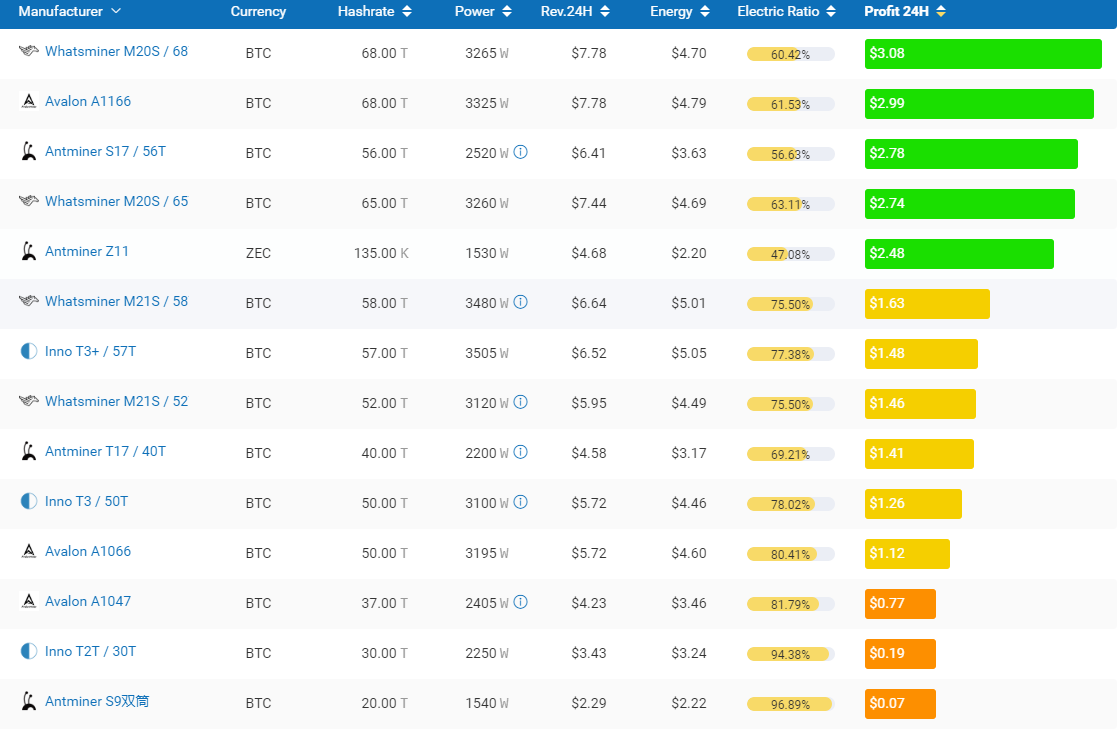1120x733 pixels.
Task: Open the Avalon A1066 link
Action: [x=88, y=552]
